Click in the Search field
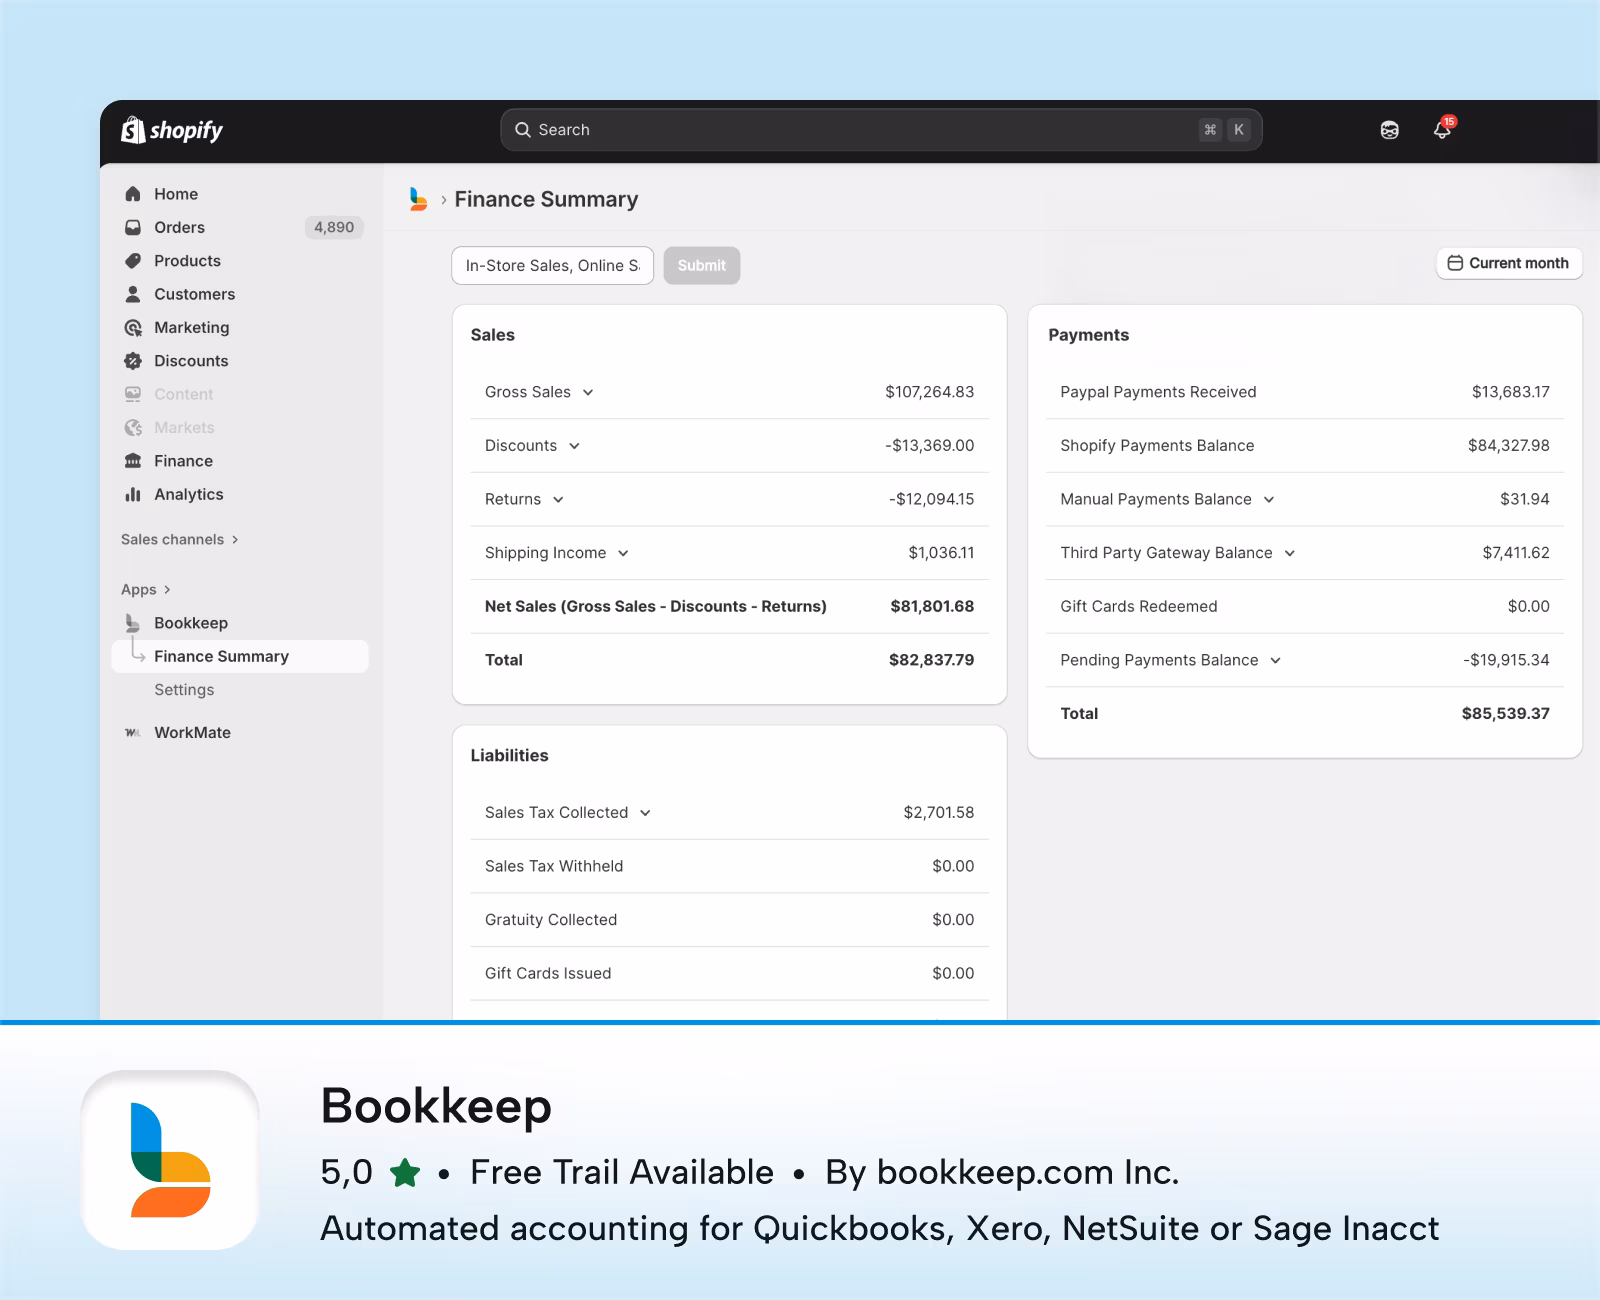Screen dimensions: 1600x1300 coord(881,130)
